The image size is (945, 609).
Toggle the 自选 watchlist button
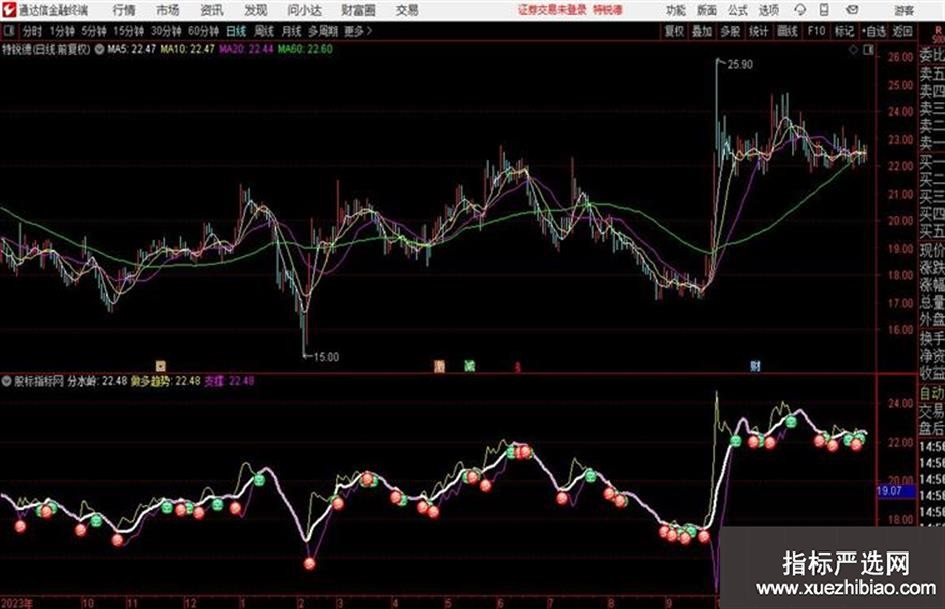pyautogui.click(x=874, y=31)
